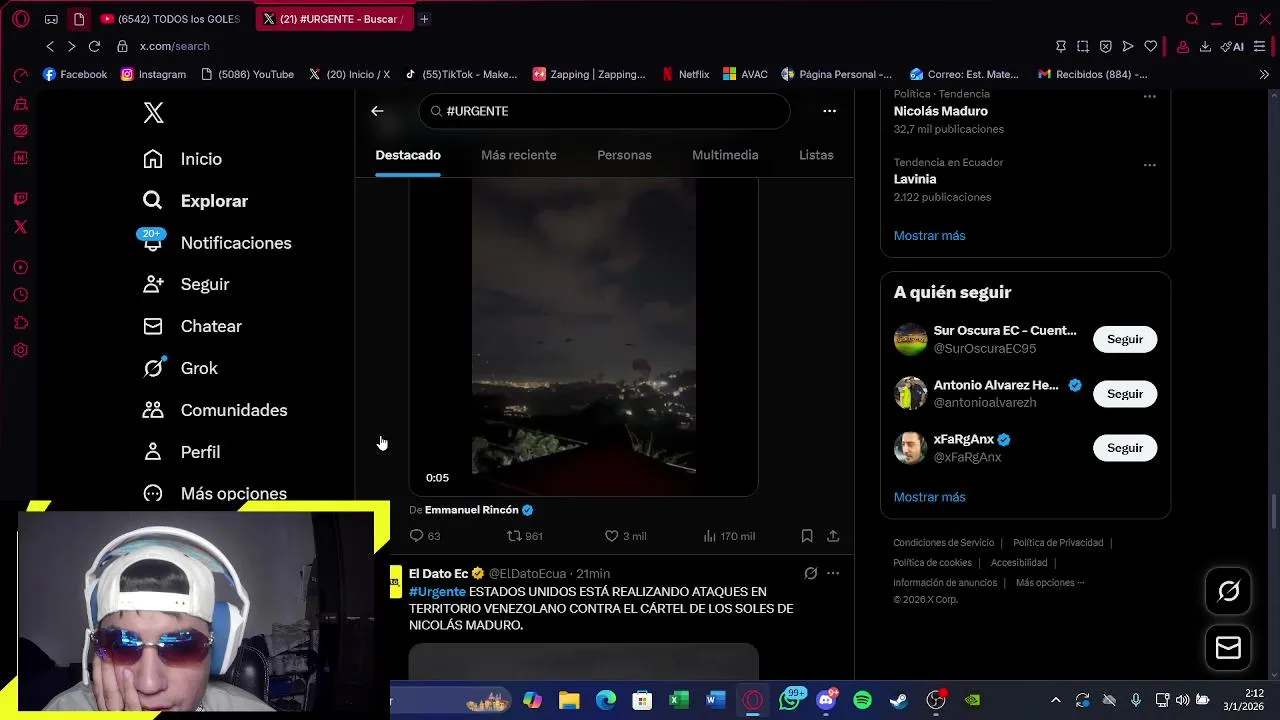1280x720 pixels.
Task: Open Steam from the taskbar
Action: click(x=898, y=700)
